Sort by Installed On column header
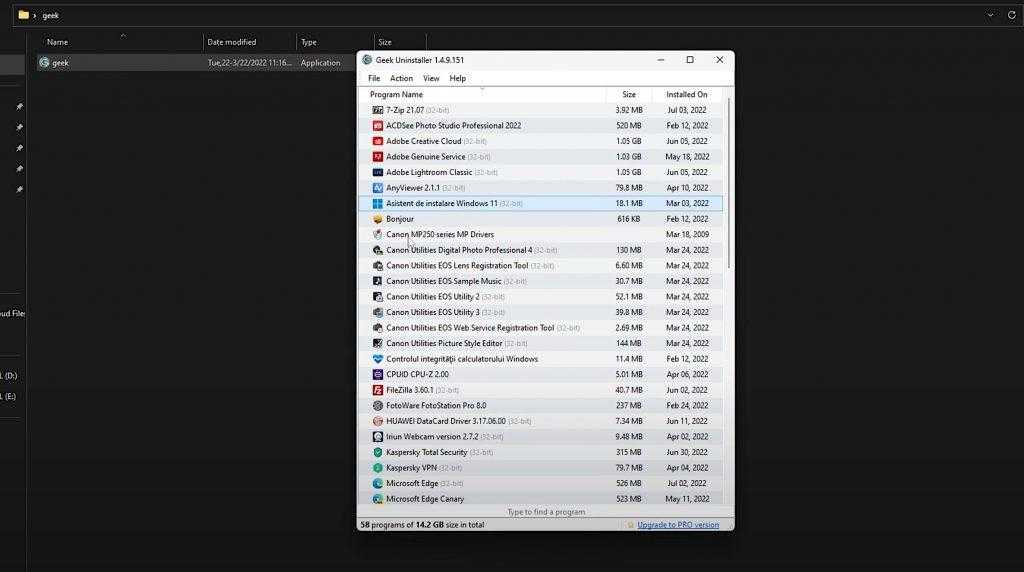The width and height of the screenshot is (1024, 572). coord(687,95)
